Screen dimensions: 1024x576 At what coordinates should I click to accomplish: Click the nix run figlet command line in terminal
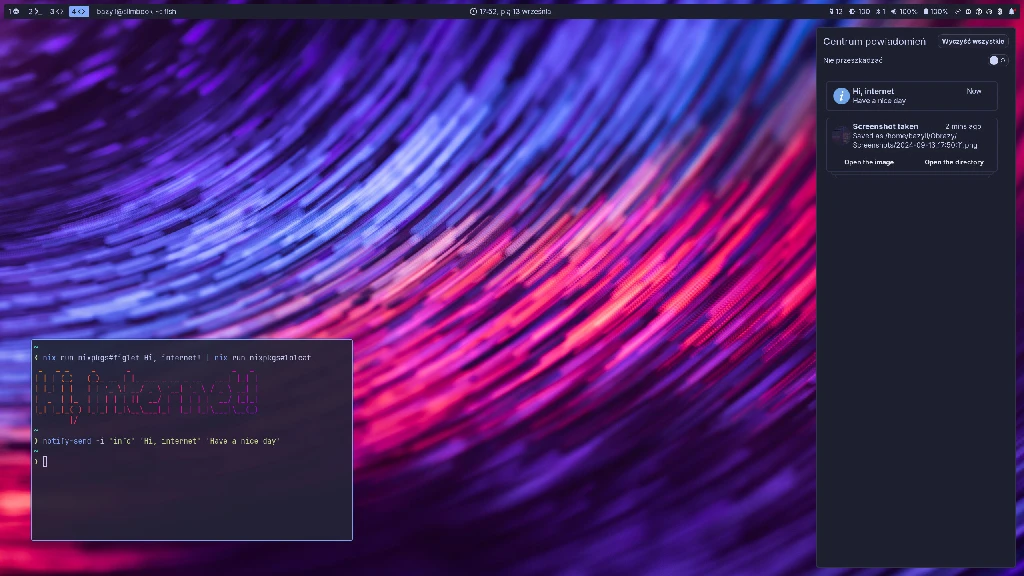[x=176, y=358]
